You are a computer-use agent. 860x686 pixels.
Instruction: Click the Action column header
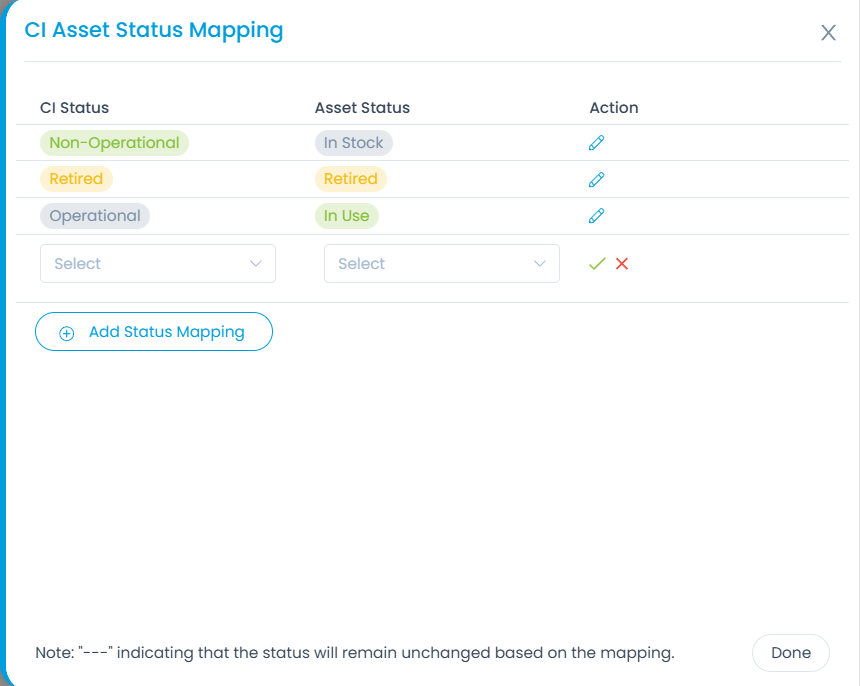coord(613,108)
